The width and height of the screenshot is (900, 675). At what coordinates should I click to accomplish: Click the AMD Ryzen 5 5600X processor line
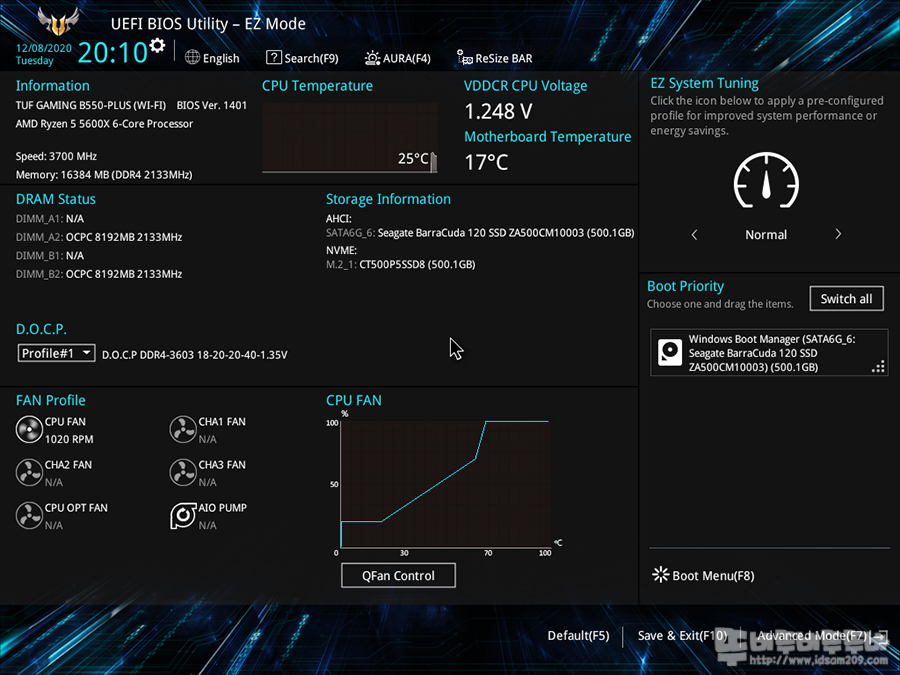tap(104, 123)
